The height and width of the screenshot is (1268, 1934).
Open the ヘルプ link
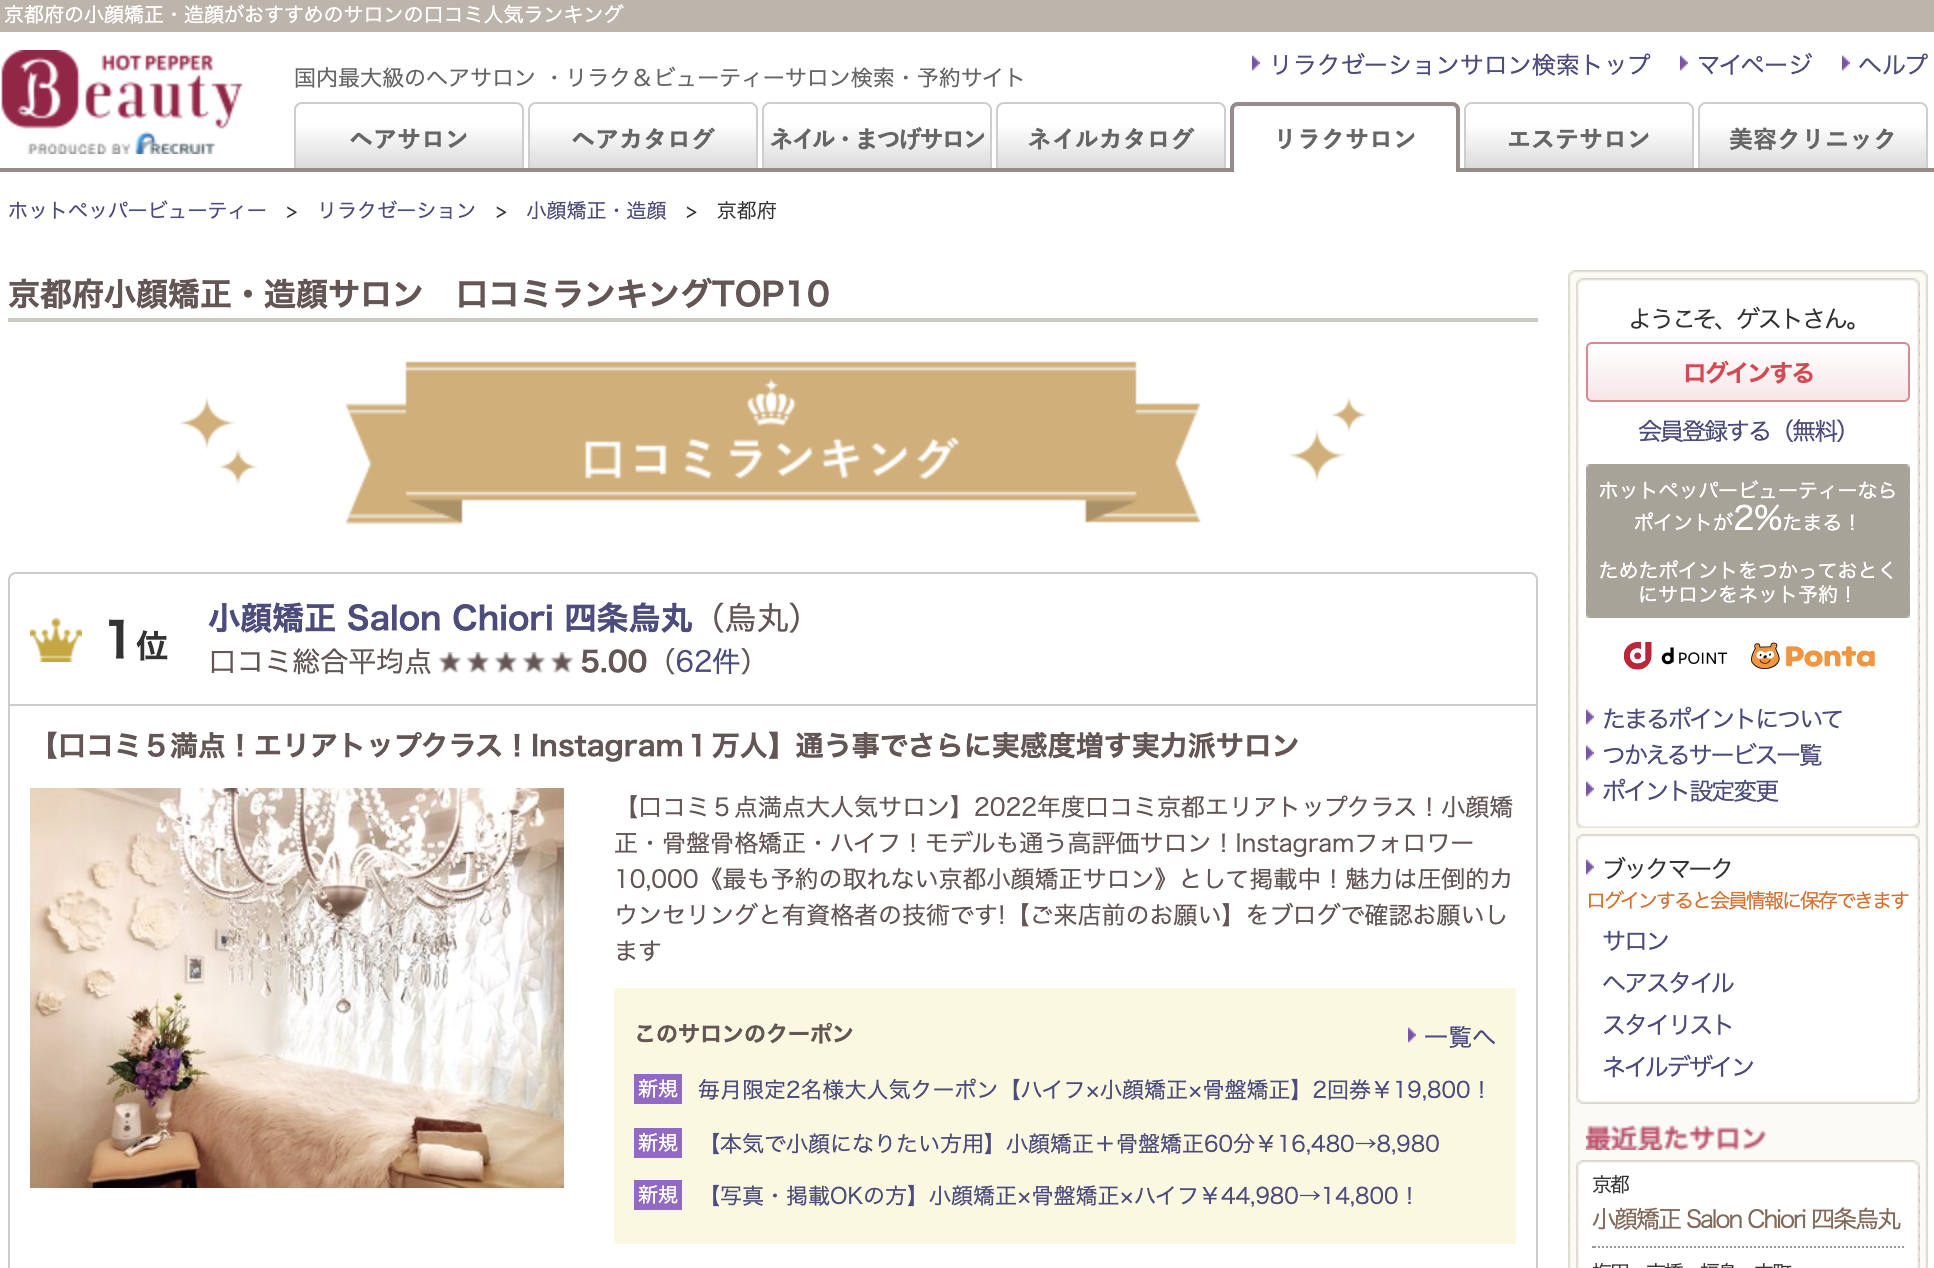1890,65
